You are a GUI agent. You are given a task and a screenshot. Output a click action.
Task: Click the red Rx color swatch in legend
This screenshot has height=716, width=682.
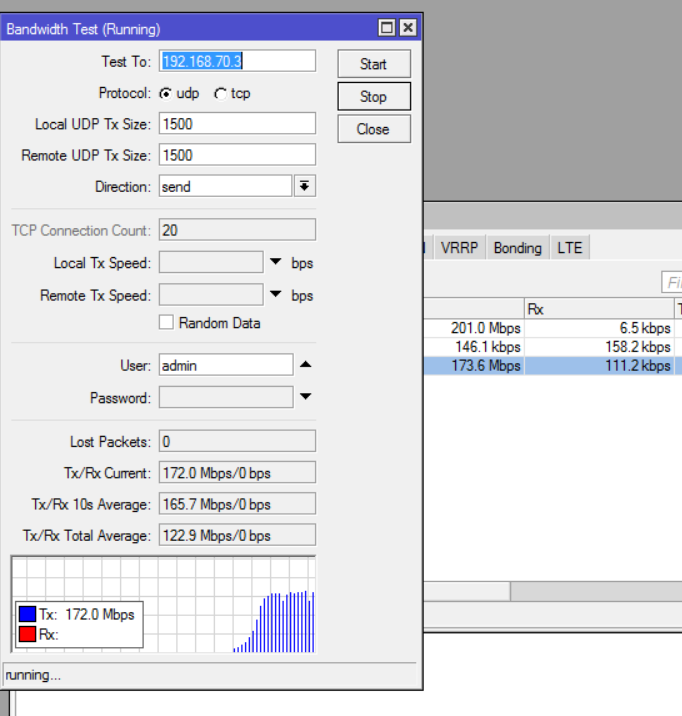click(27, 634)
